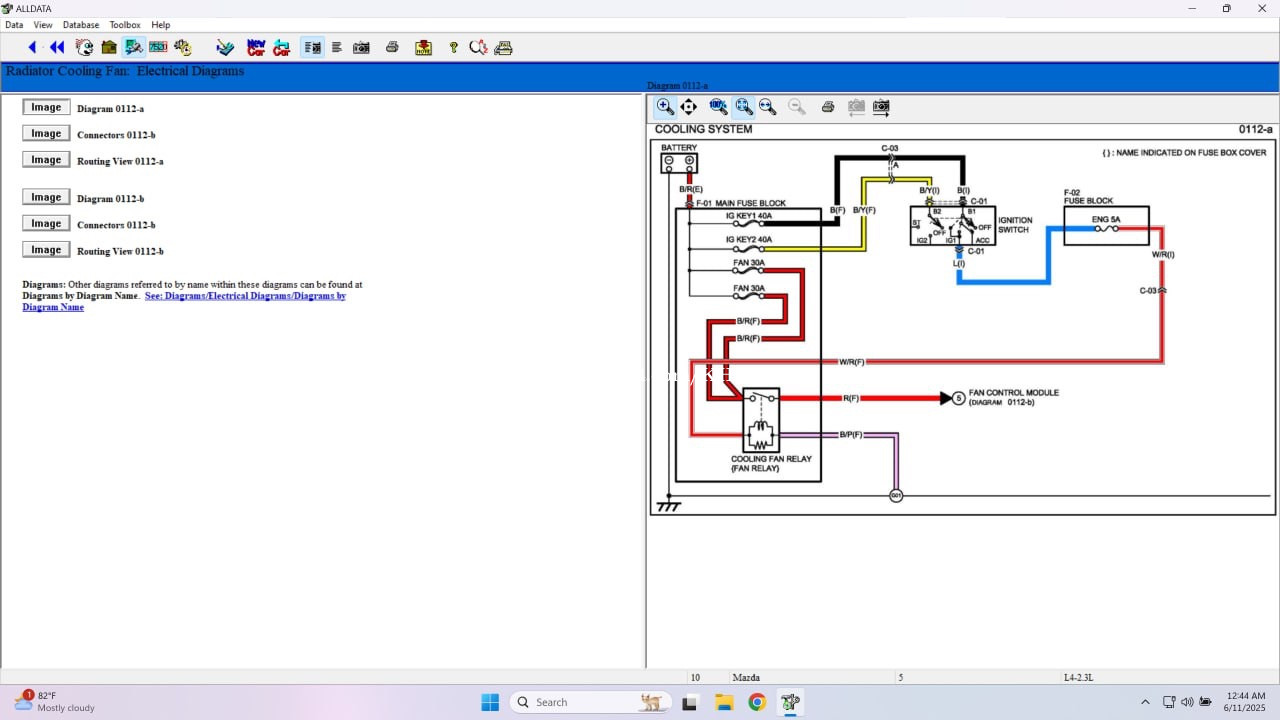This screenshot has width=1280, height=720.
Task: Print the diagram from viewer toolbar
Action: [x=828, y=107]
